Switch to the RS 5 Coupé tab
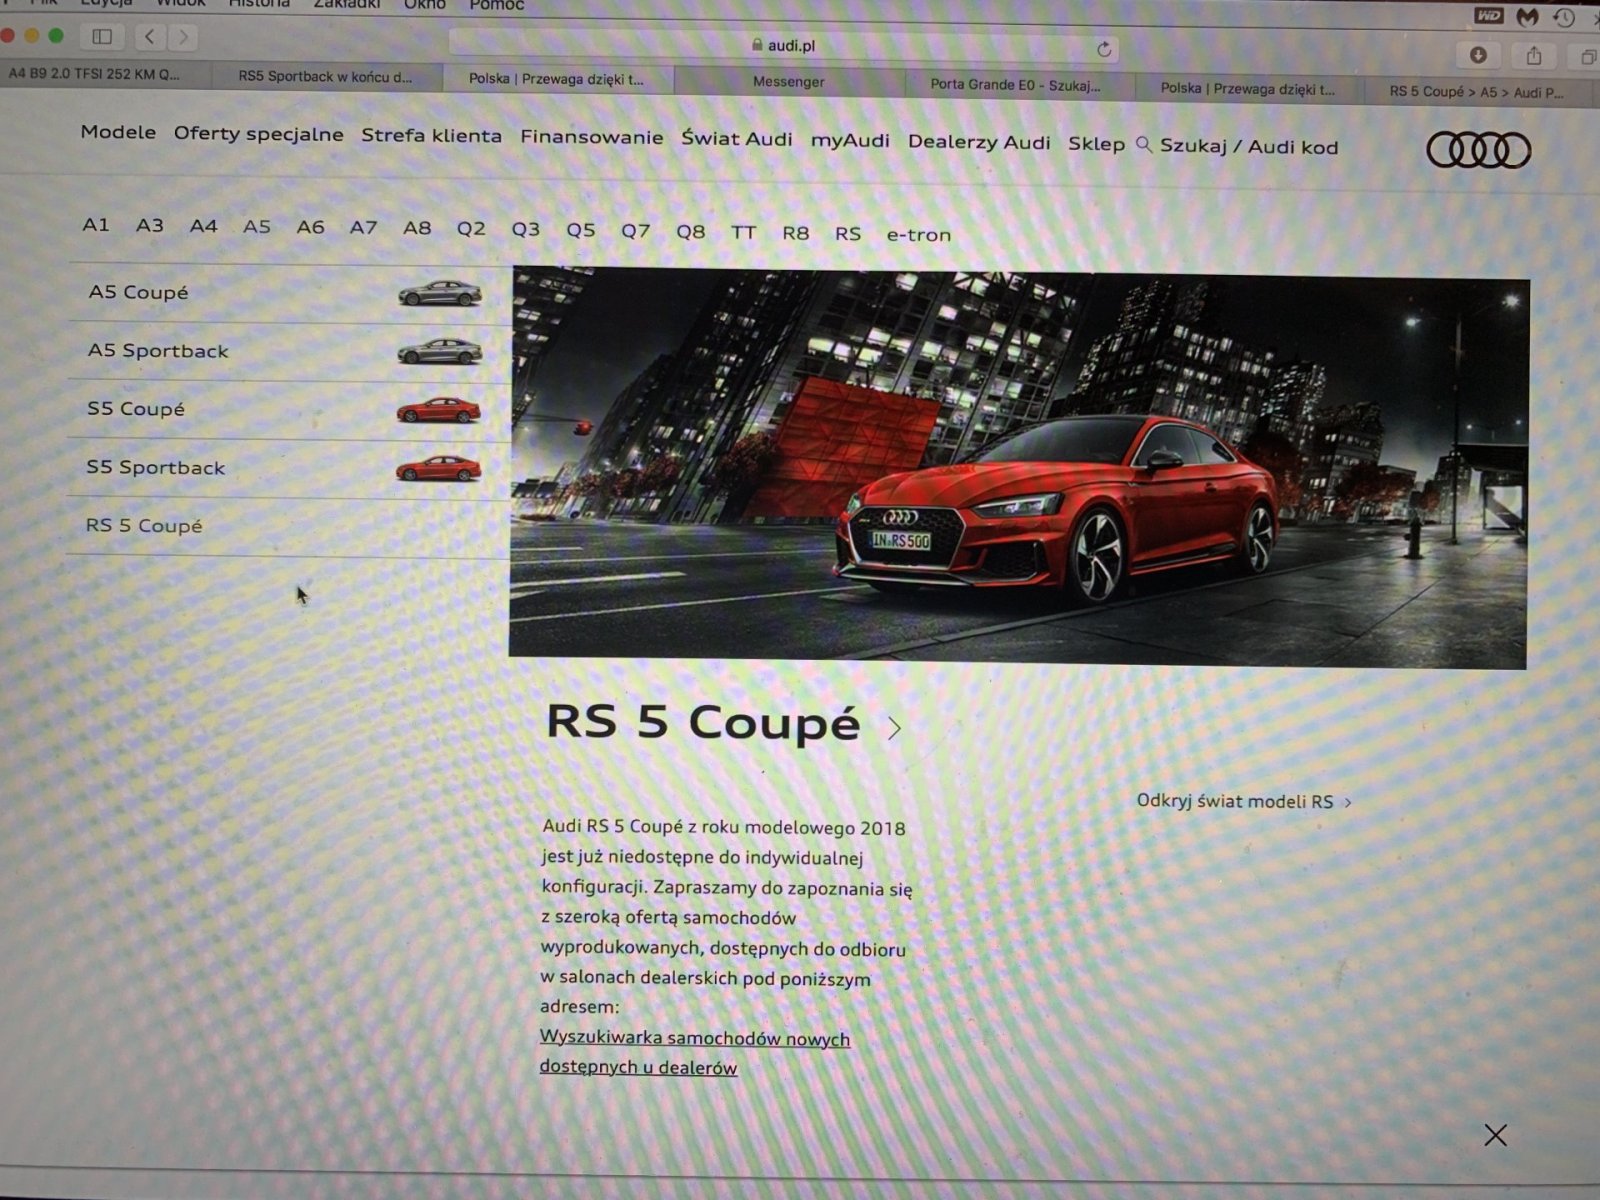Viewport: 1600px width, 1200px height. (1476, 92)
